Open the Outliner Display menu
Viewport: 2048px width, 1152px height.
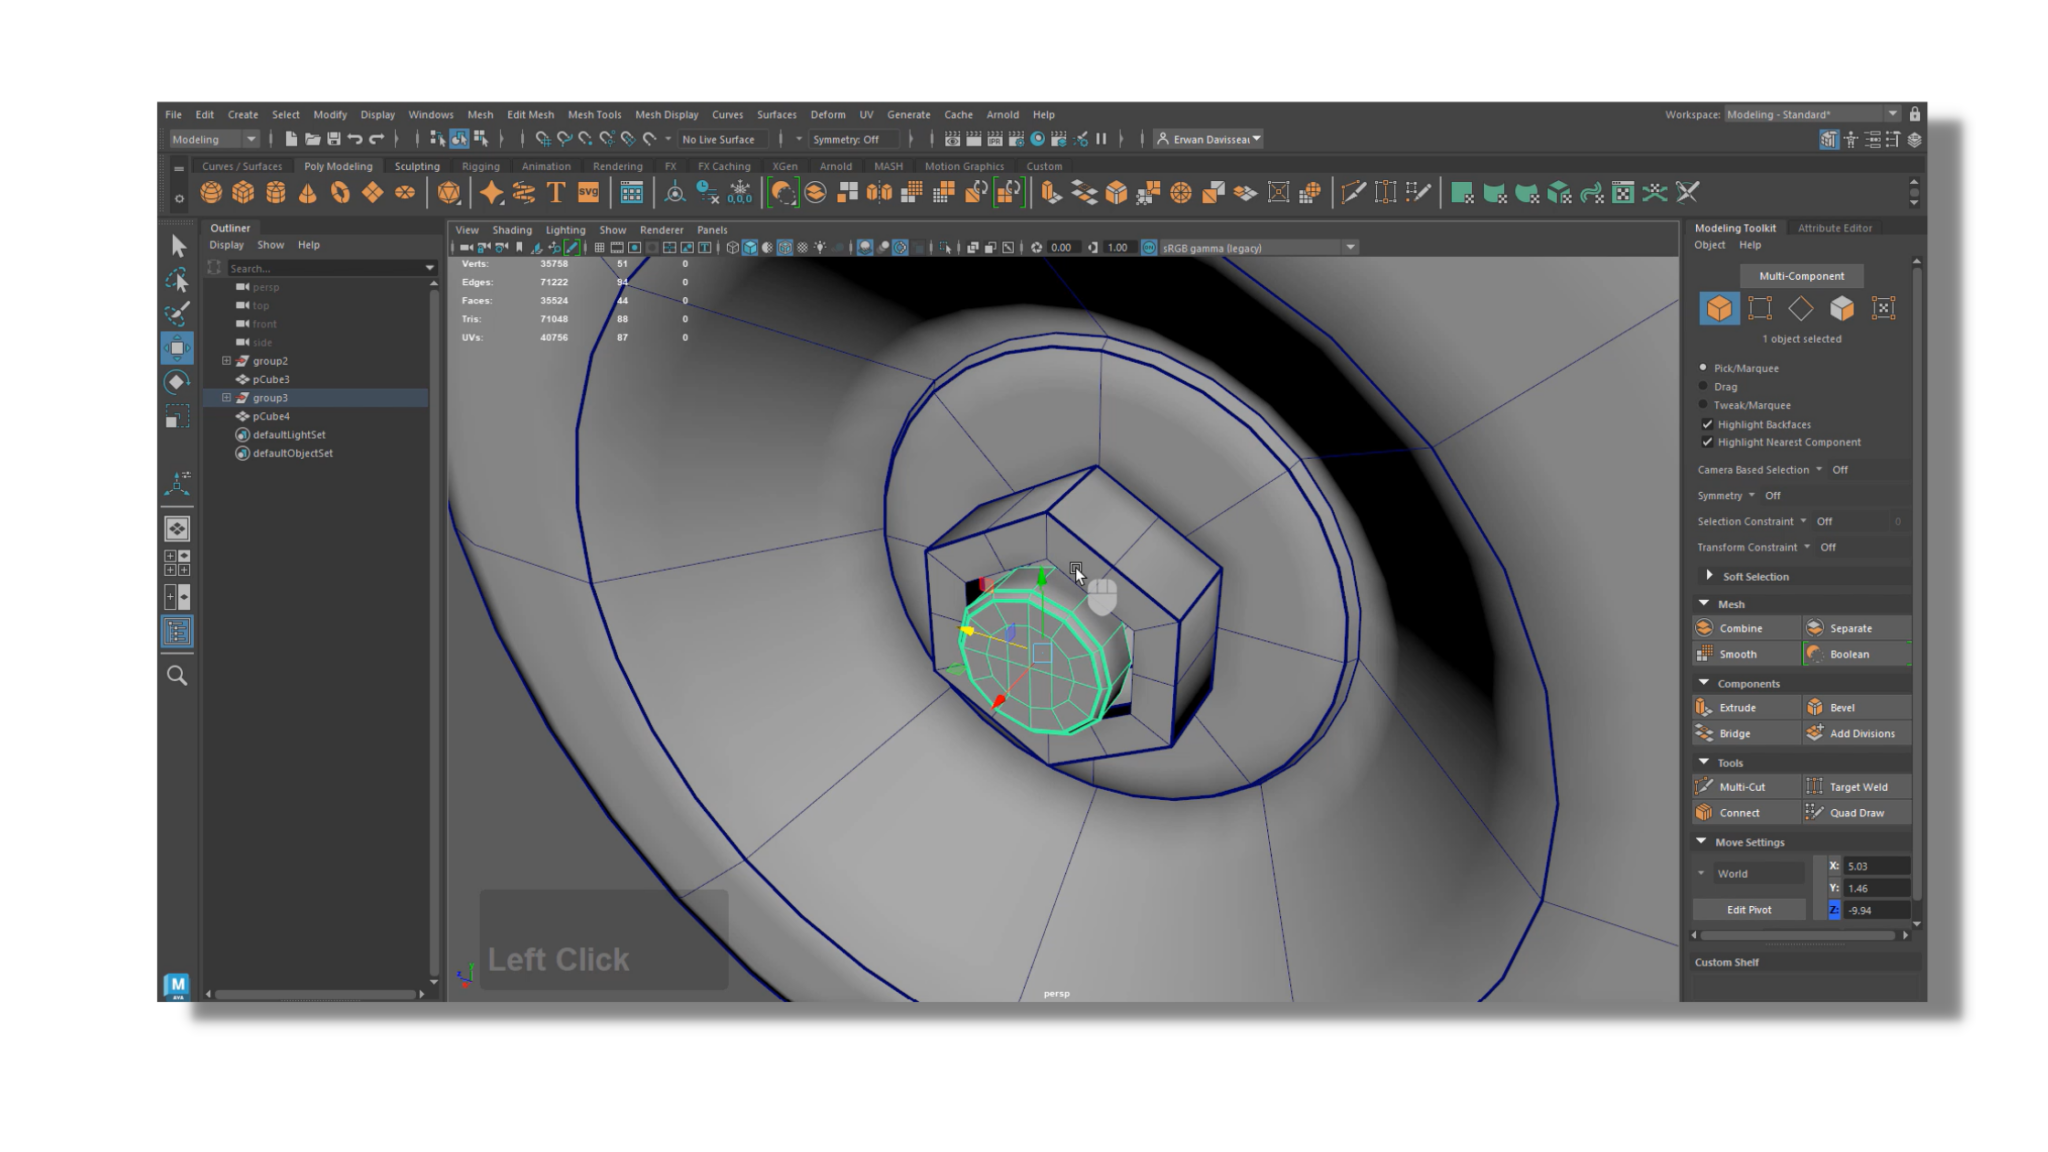(226, 245)
